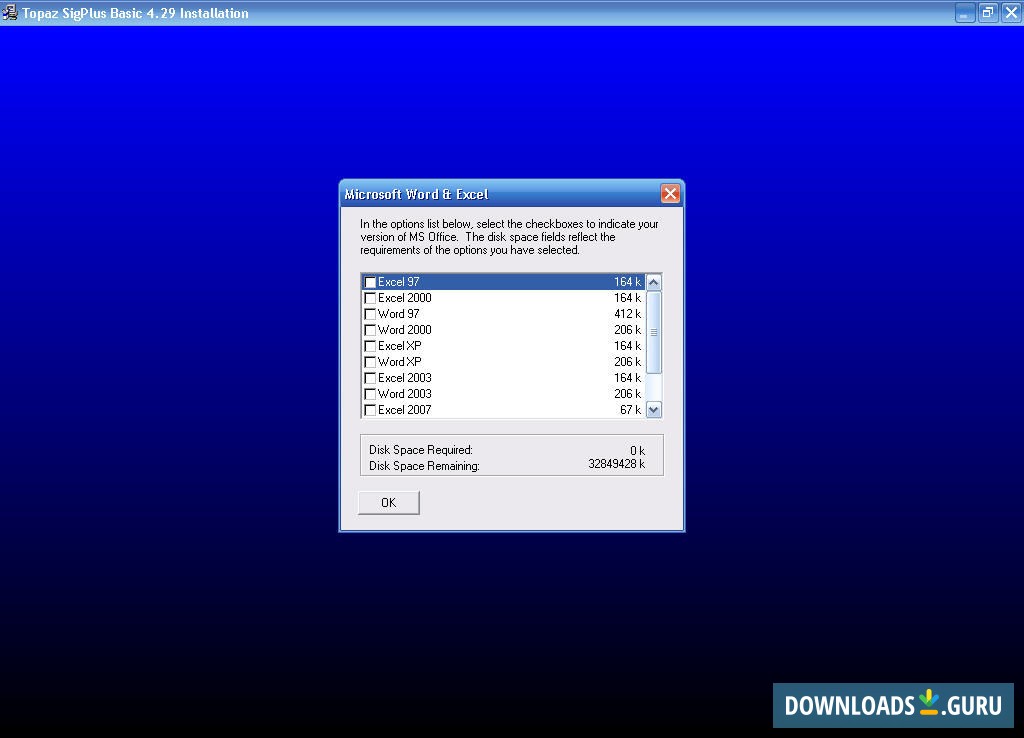Select the '67 k' size for Excel 2007
The image size is (1024, 738).
click(631, 410)
